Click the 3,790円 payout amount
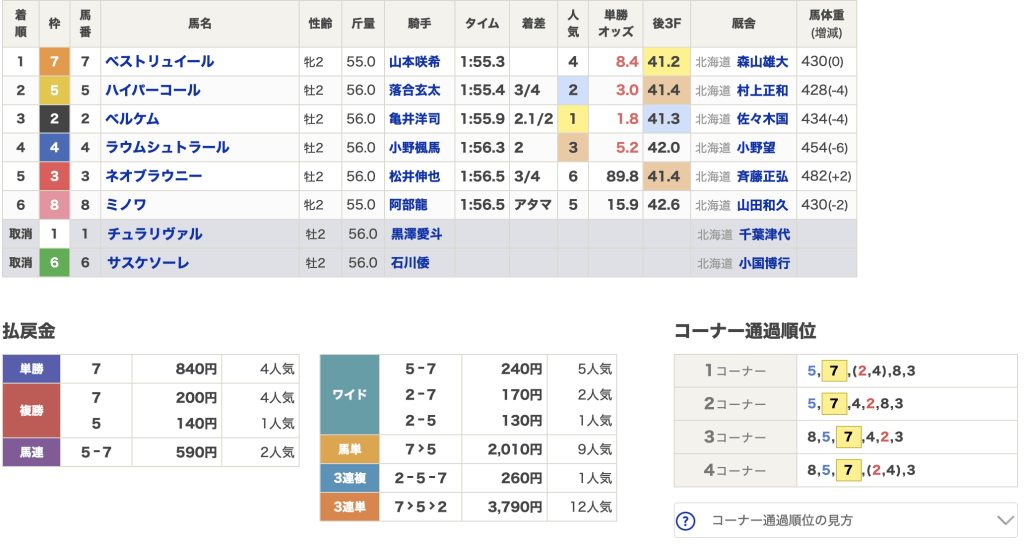Viewport: 1024px width, 544px height. (x=515, y=507)
